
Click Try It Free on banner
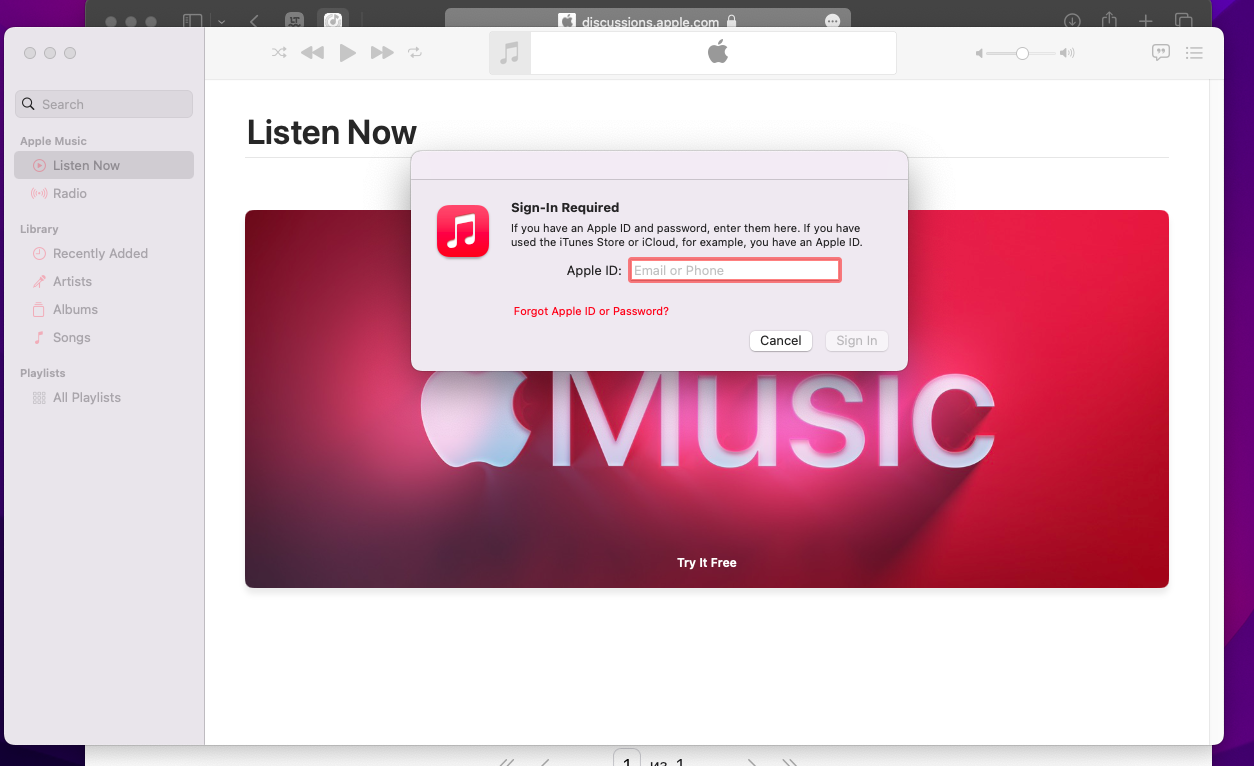click(706, 562)
